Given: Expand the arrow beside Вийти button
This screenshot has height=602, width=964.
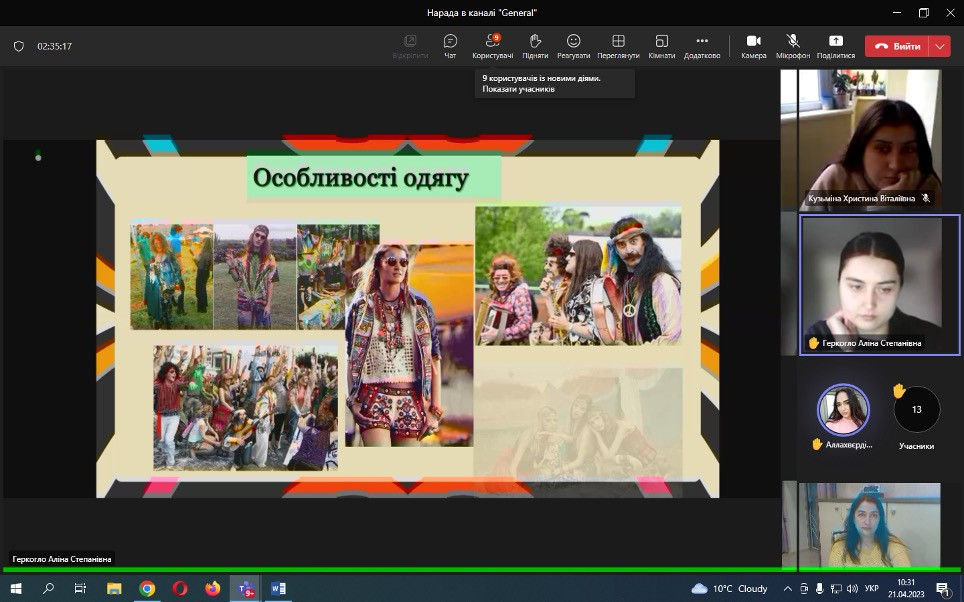Looking at the screenshot, I should (939, 46).
